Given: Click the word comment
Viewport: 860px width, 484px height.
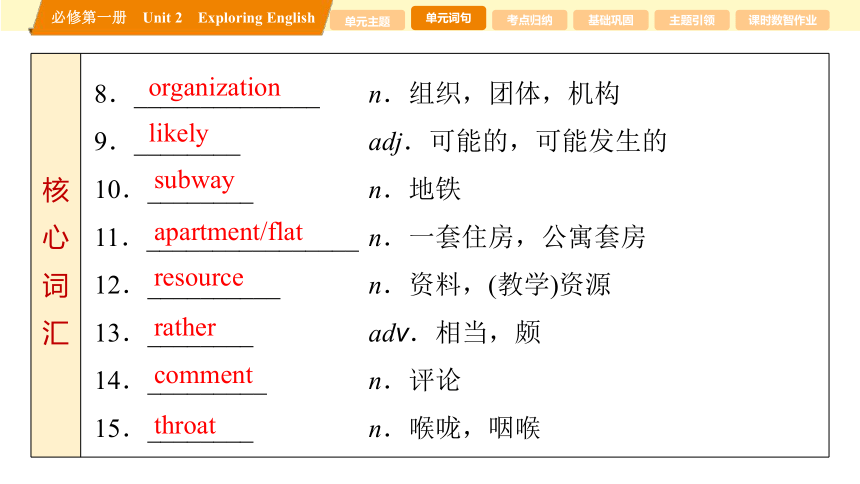Looking at the screenshot, I should [x=203, y=375].
